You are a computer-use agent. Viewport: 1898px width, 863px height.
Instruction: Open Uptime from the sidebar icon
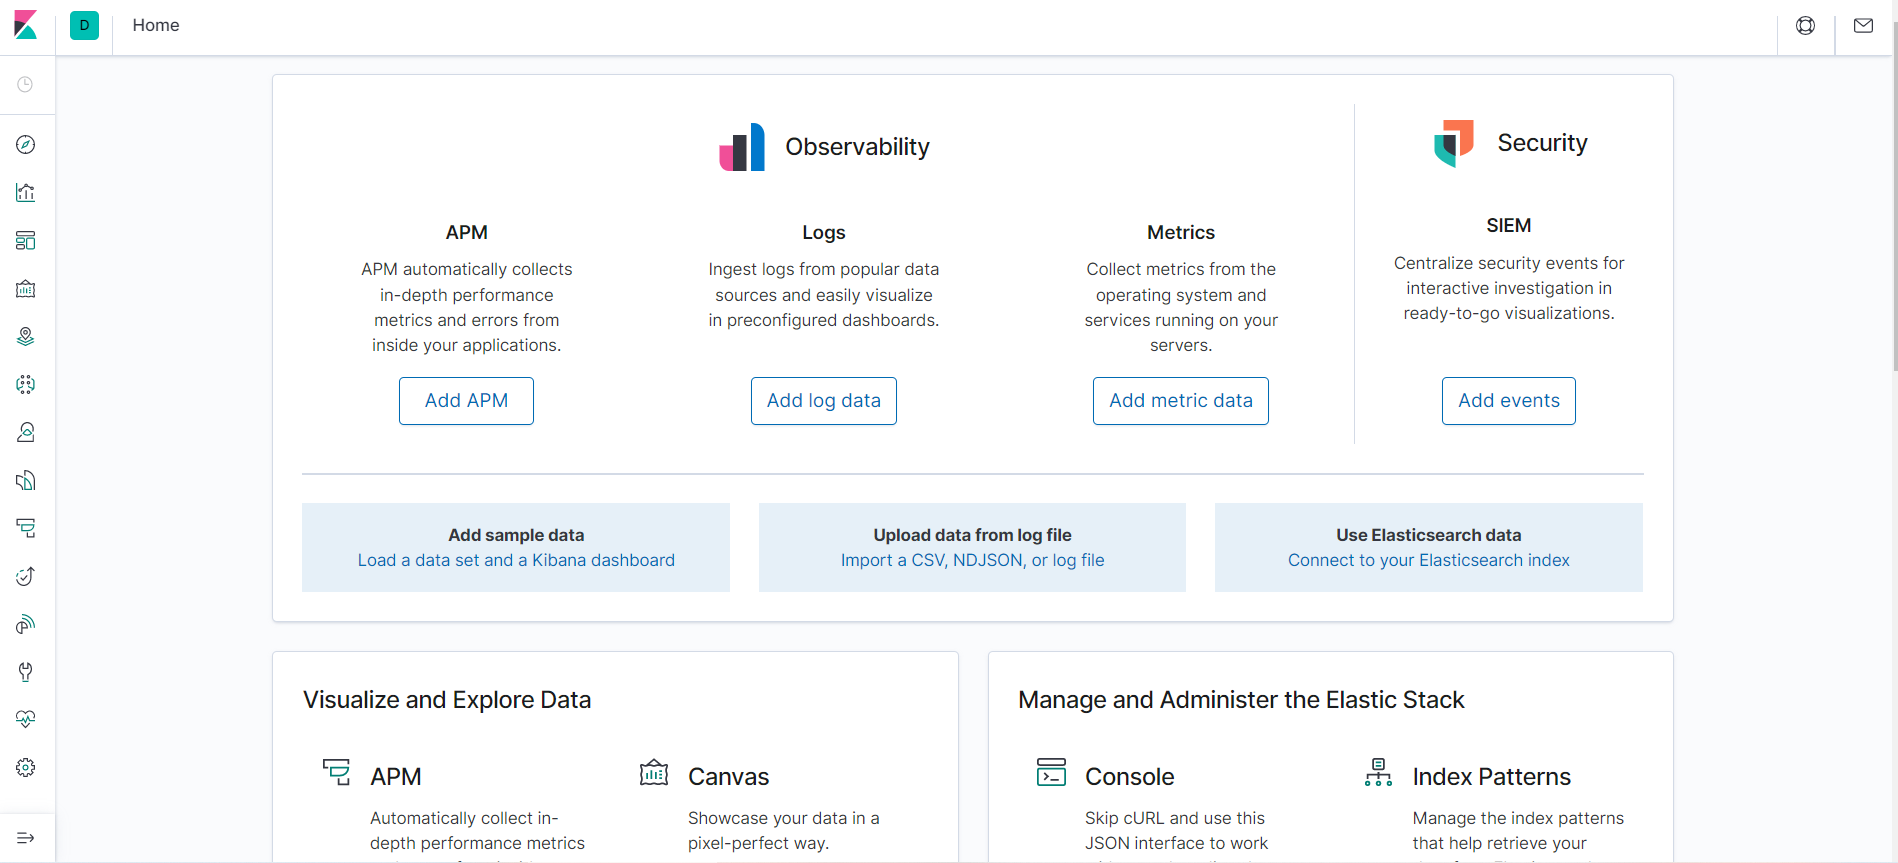click(x=26, y=577)
